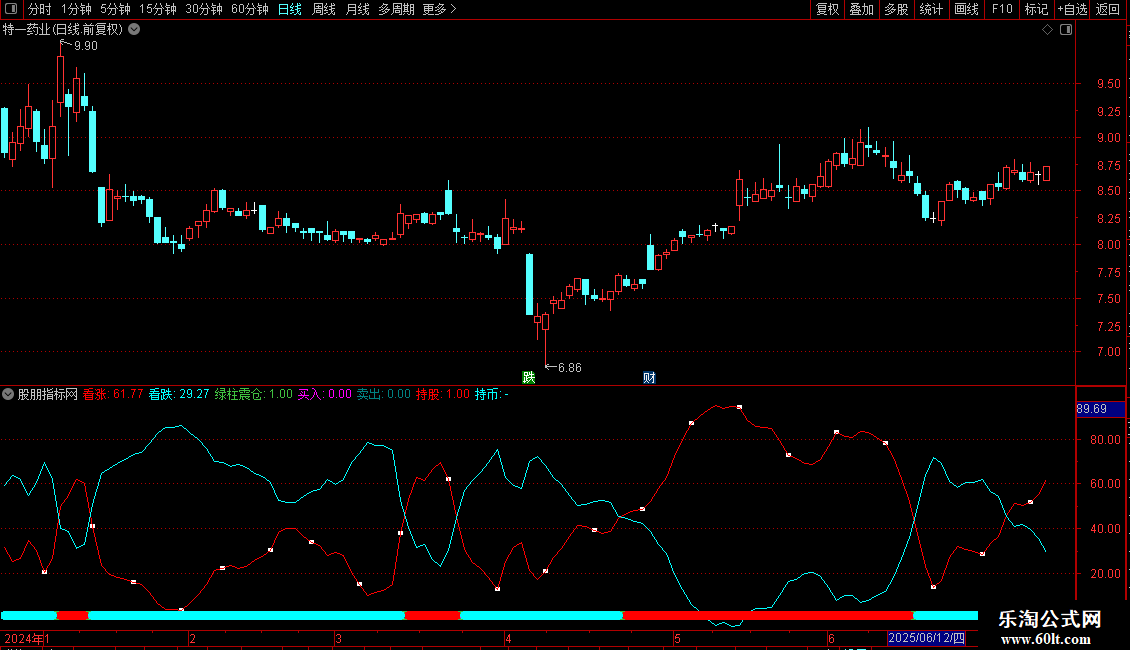Open the 叠加 overlay option
This screenshot has height=650, width=1130.
tap(861, 9)
